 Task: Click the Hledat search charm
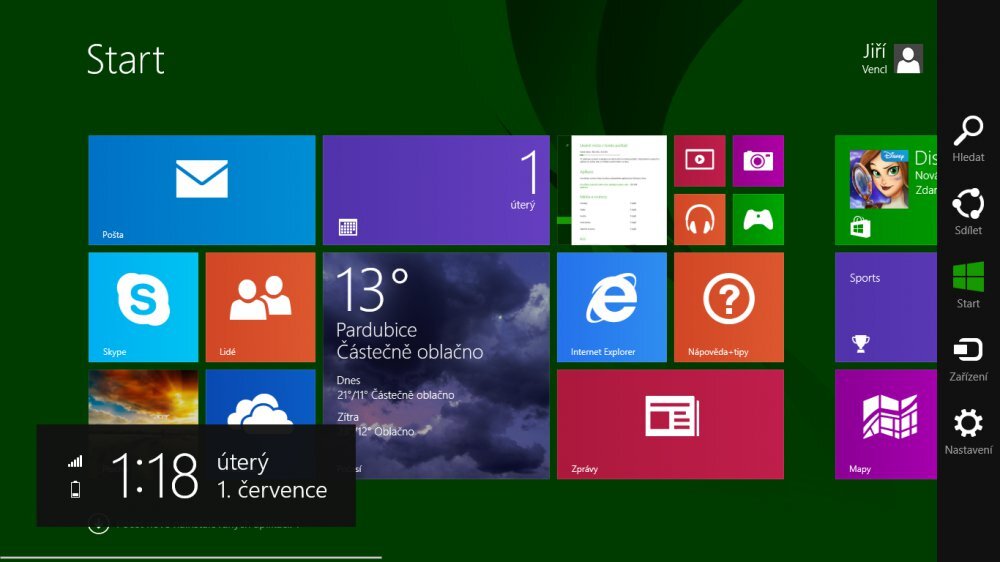(968, 139)
